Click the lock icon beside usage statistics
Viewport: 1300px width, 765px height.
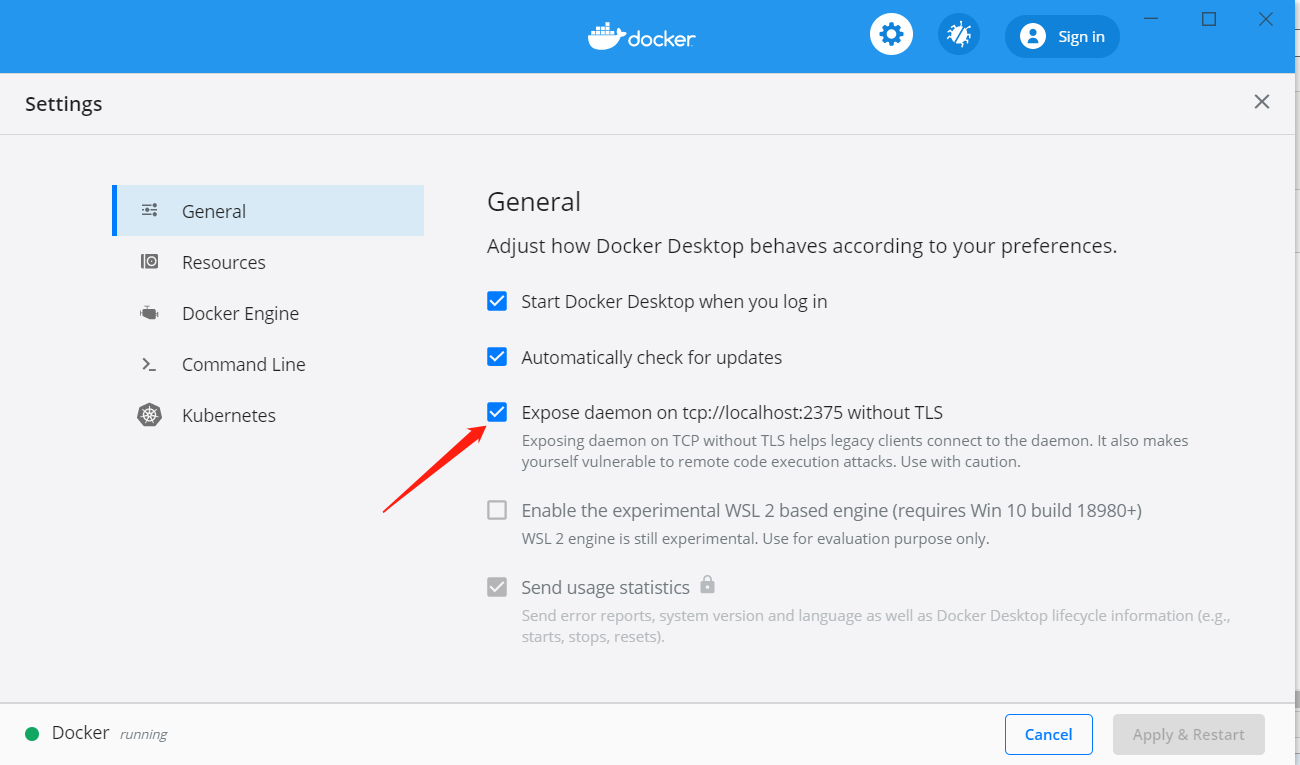[708, 584]
